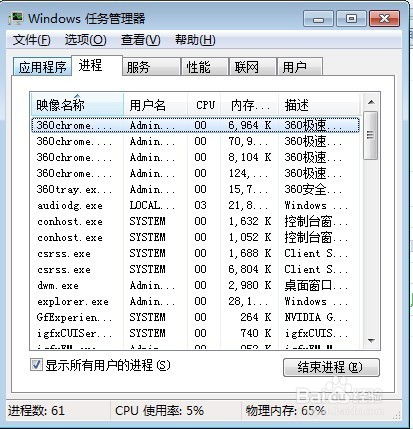Viewport: 413px width, 429px height.
Task: Click 进程数: 61 in status bar
Action: tap(36, 410)
